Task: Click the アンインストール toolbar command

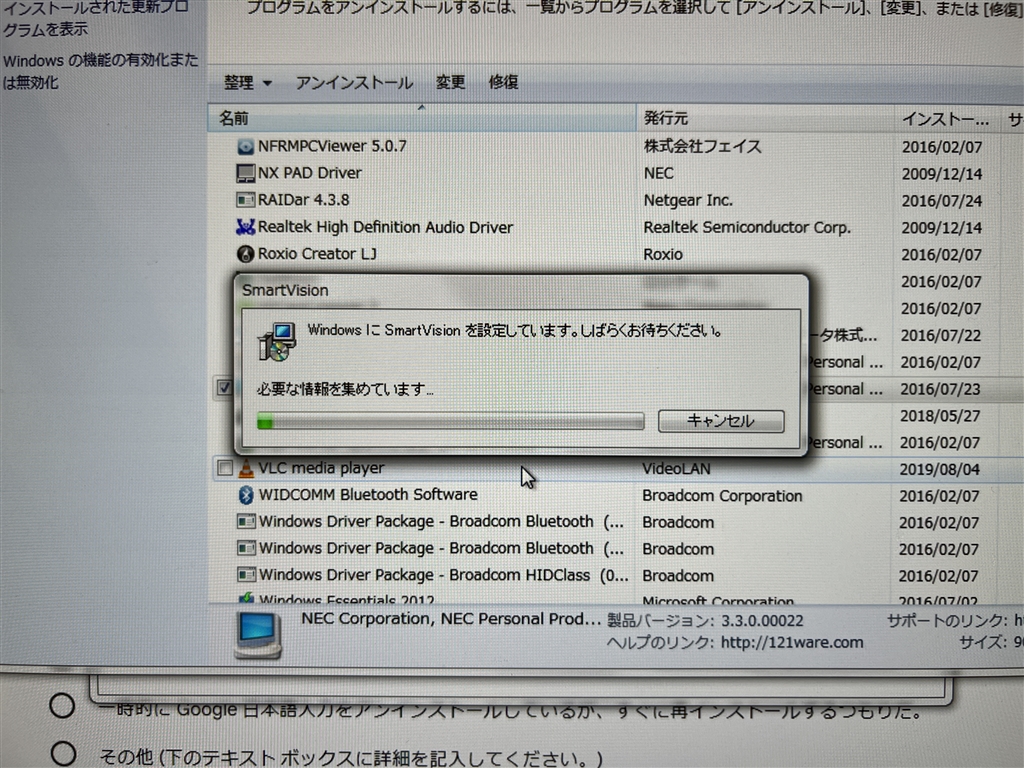Action: point(354,83)
